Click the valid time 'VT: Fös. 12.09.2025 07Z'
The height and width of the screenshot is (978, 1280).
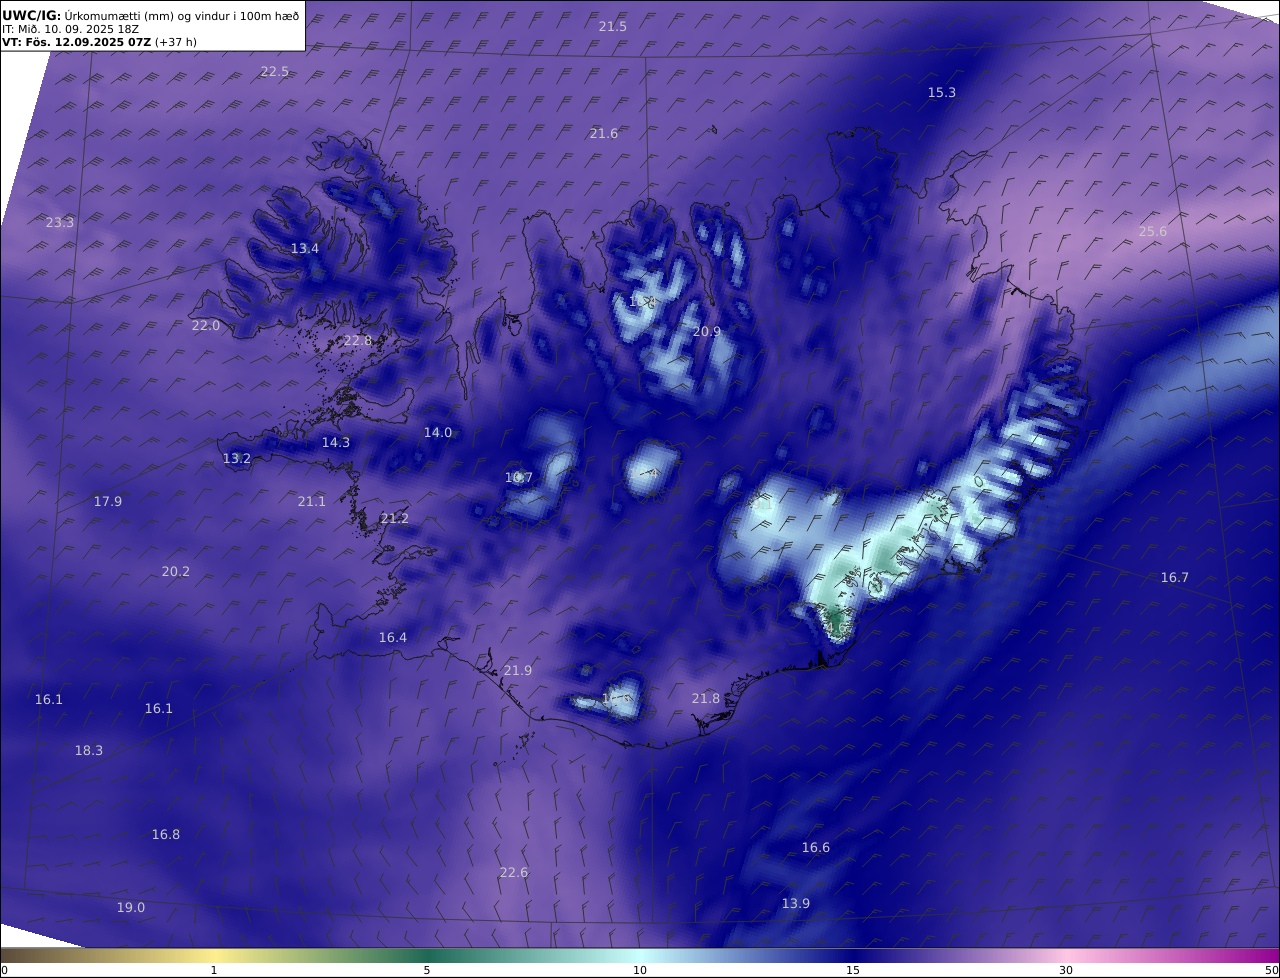point(76,42)
